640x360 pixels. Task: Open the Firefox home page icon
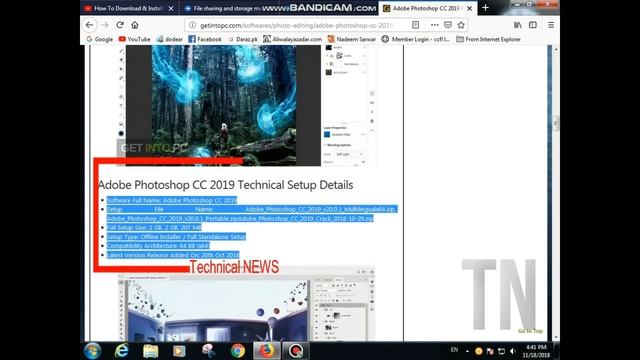135,25
